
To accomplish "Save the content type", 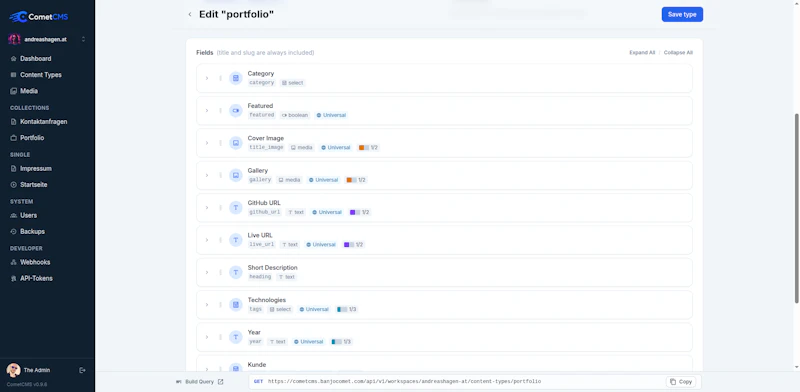I will [x=682, y=14].
